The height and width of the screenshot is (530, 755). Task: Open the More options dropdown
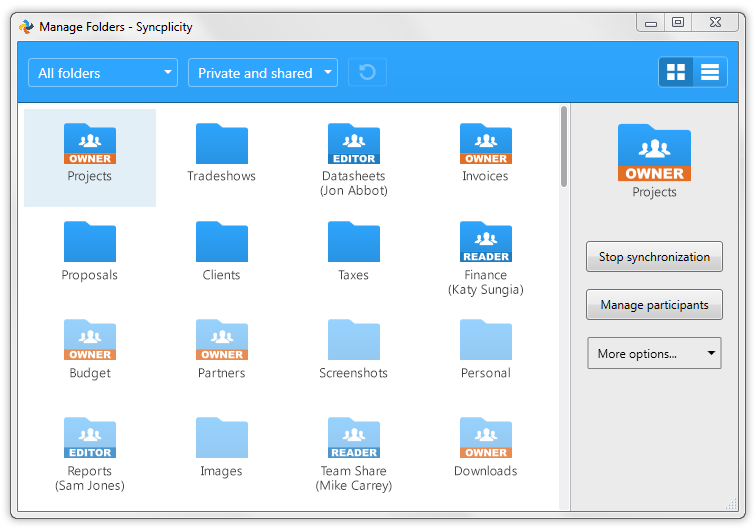point(654,353)
